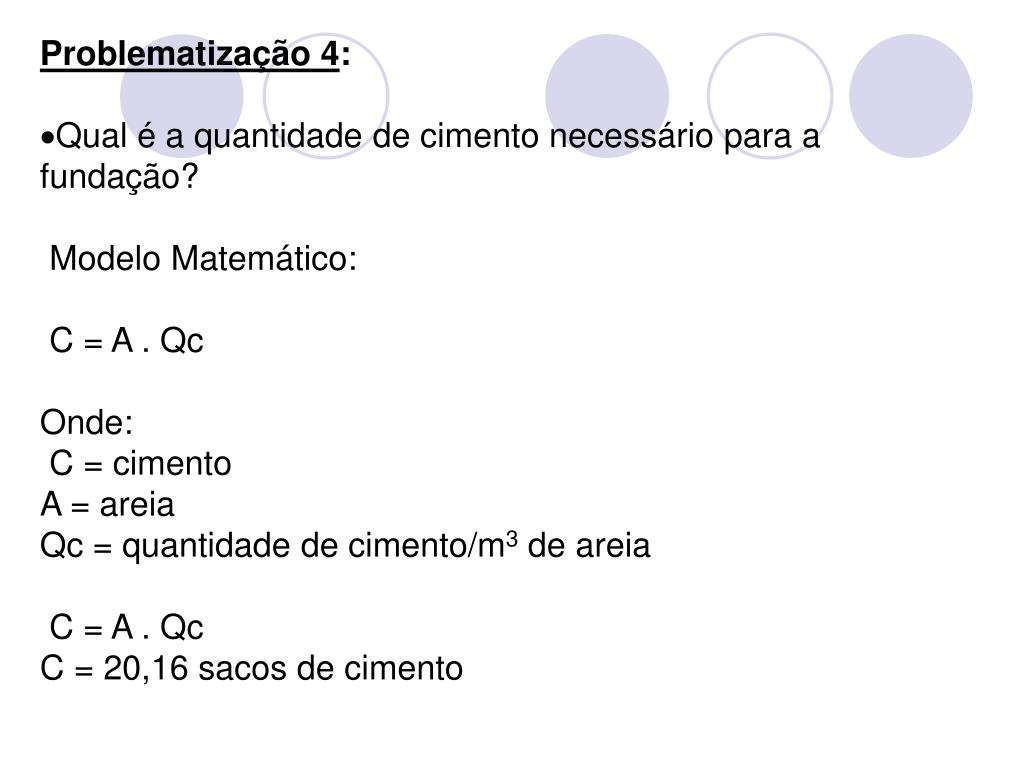Click the first outlined empty circle
The width and height of the screenshot is (1024, 768).
pos(326,96)
